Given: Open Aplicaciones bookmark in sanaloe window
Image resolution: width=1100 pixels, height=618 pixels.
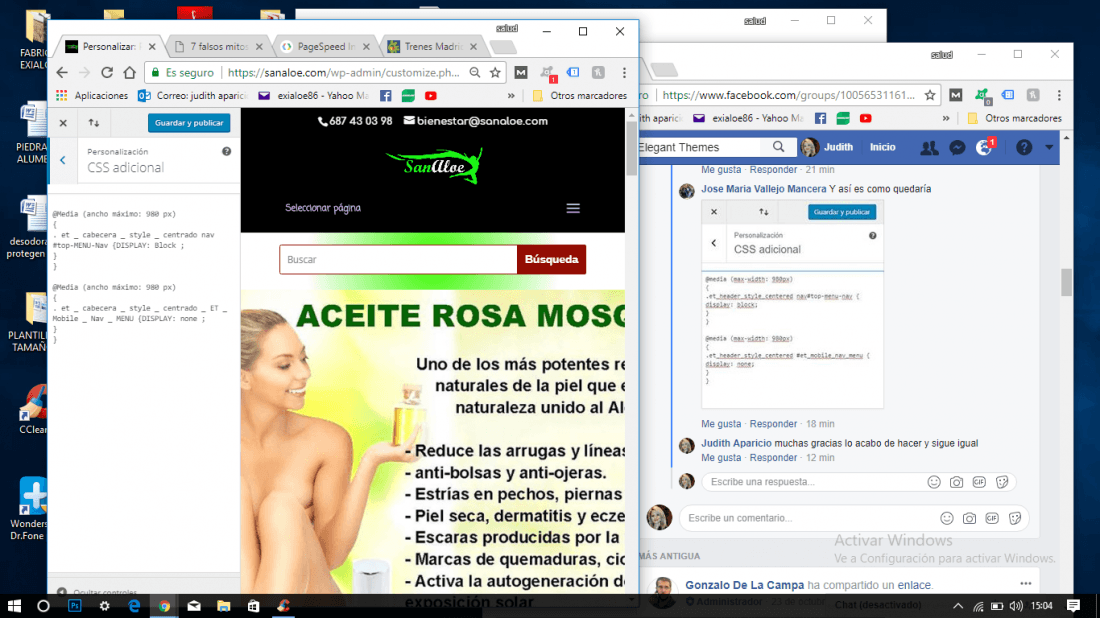Looking at the screenshot, I should click(x=92, y=95).
